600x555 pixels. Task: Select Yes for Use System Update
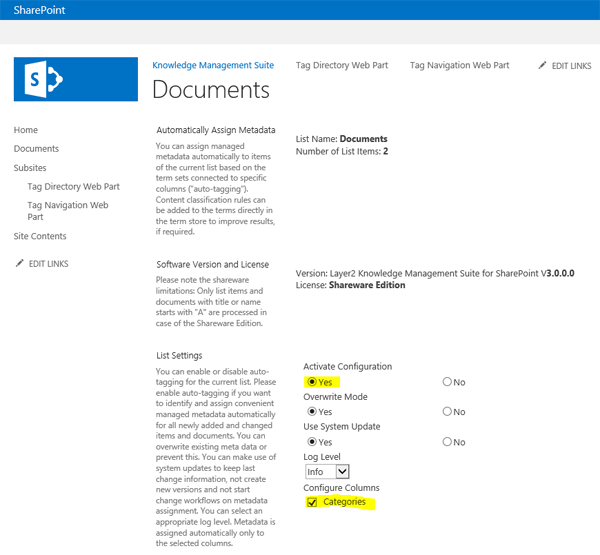click(312, 442)
